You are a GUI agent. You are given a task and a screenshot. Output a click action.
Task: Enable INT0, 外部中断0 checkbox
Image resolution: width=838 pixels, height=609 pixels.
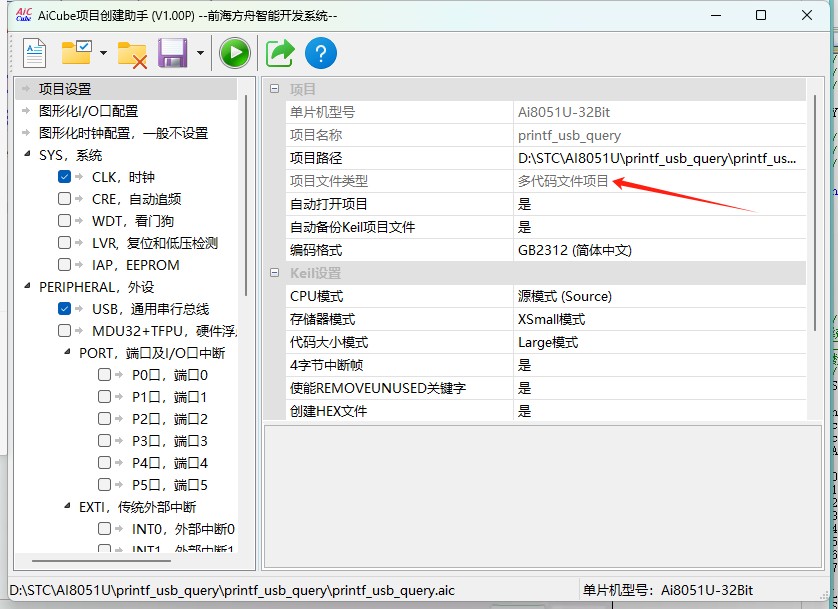tap(104, 528)
